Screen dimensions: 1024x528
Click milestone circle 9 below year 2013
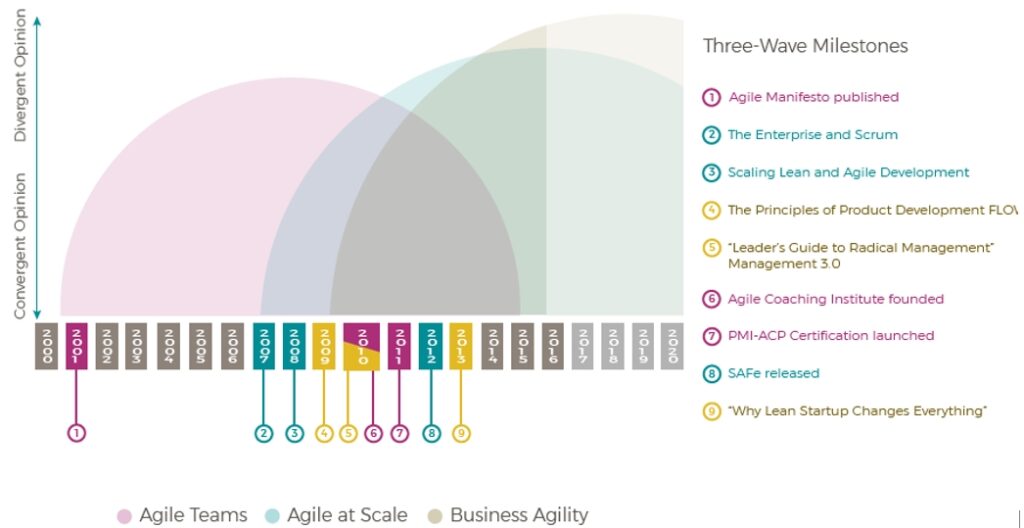[461, 433]
